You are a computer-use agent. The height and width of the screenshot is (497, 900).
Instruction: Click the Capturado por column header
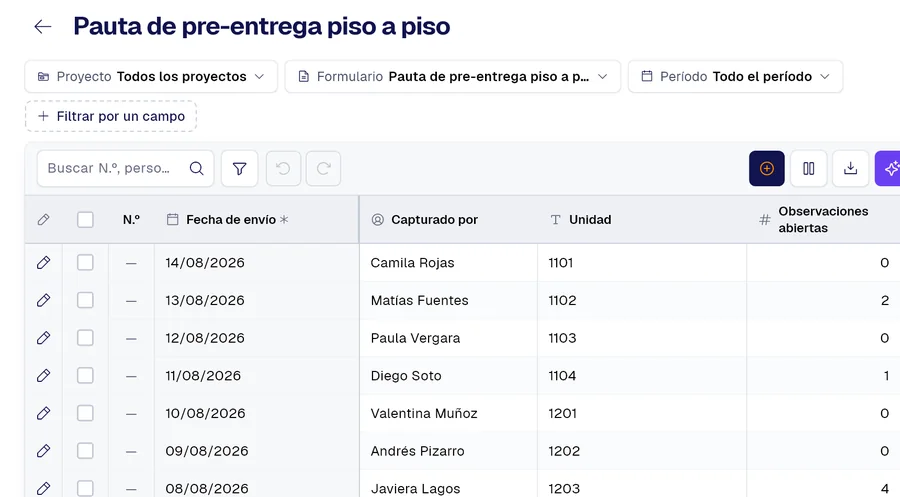[x=448, y=219]
